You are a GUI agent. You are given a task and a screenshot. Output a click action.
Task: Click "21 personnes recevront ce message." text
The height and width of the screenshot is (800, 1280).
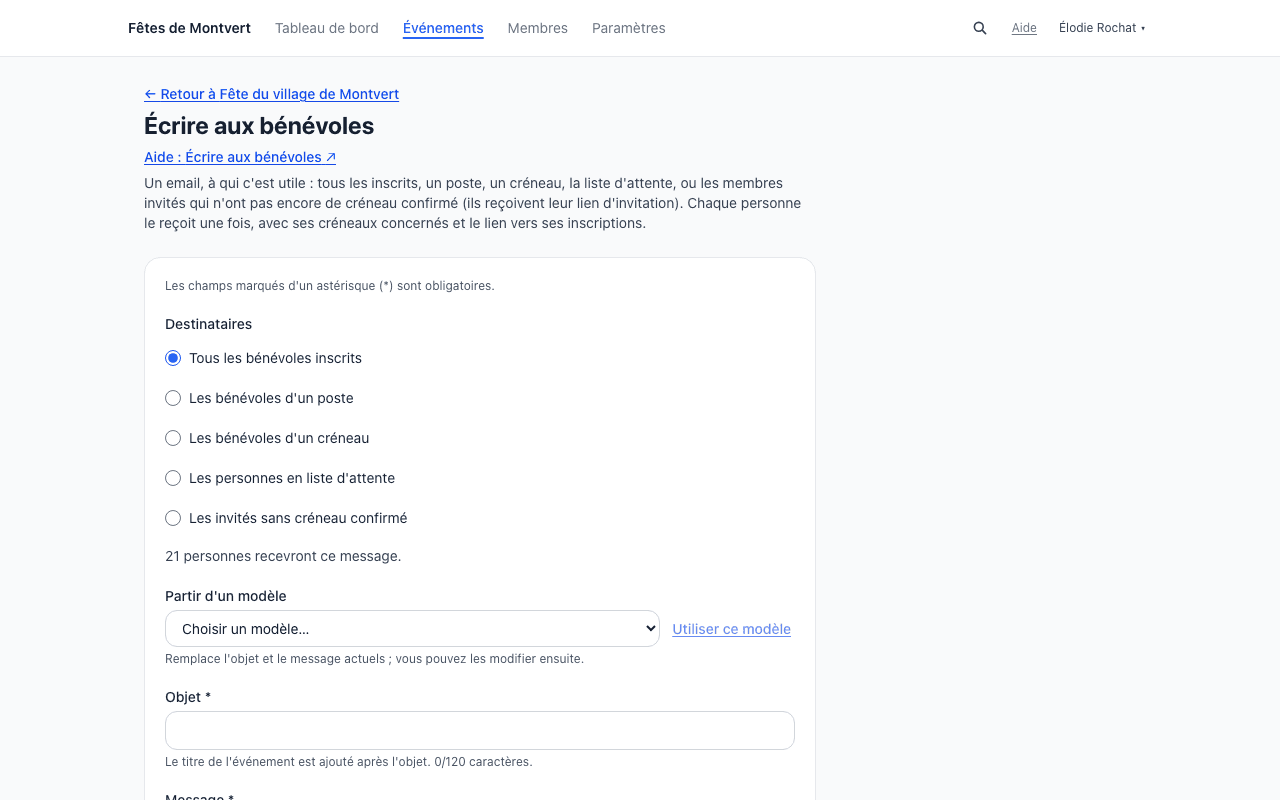tap(283, 556)
